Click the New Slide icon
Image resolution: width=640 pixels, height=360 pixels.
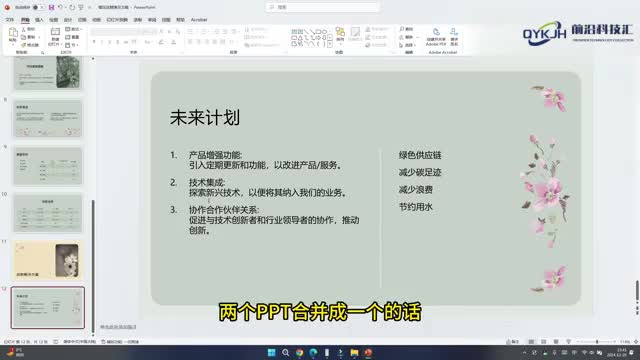point(55,32)
